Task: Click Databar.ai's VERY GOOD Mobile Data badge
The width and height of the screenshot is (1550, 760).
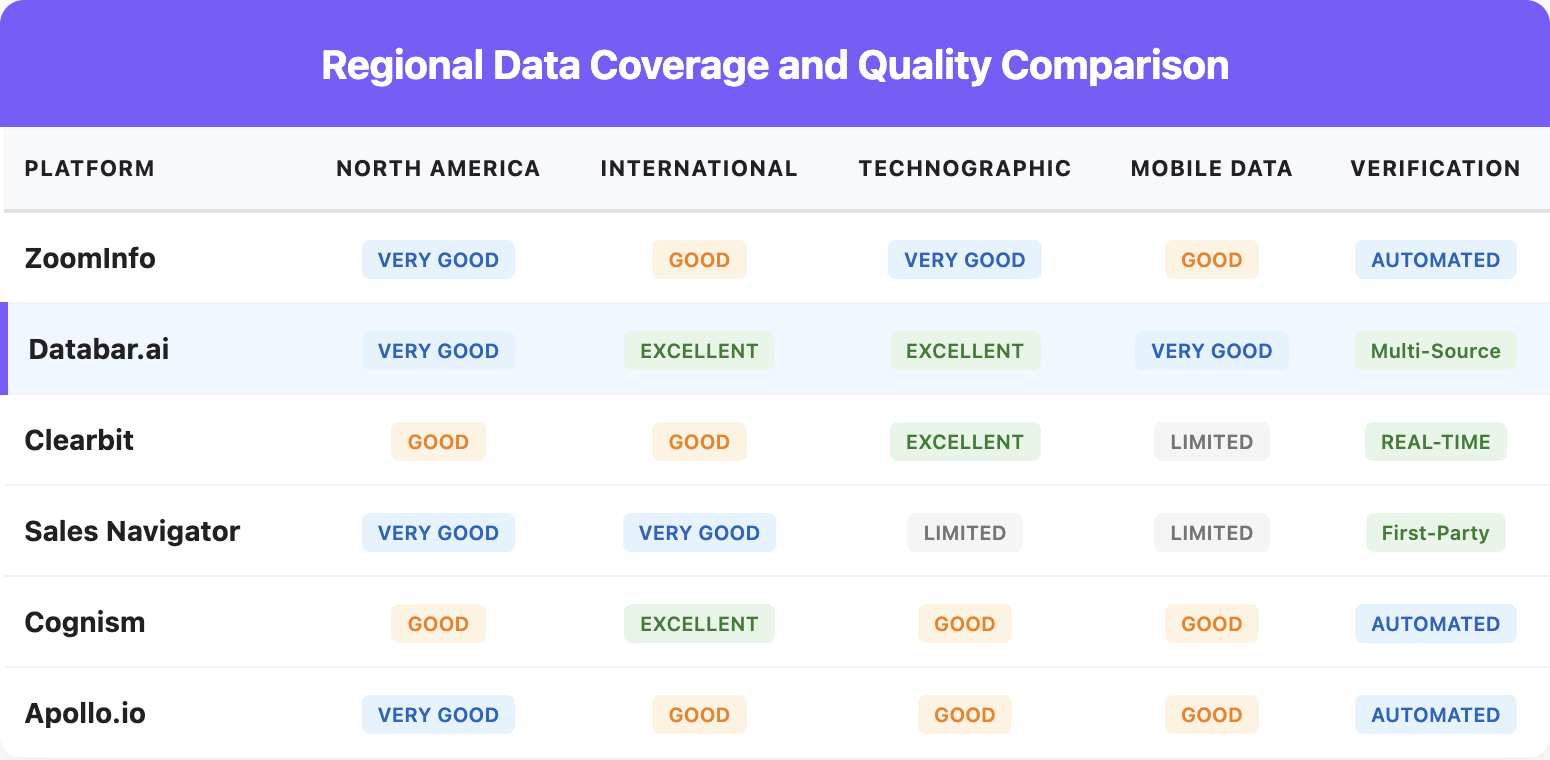Action: coord(1211,351)
